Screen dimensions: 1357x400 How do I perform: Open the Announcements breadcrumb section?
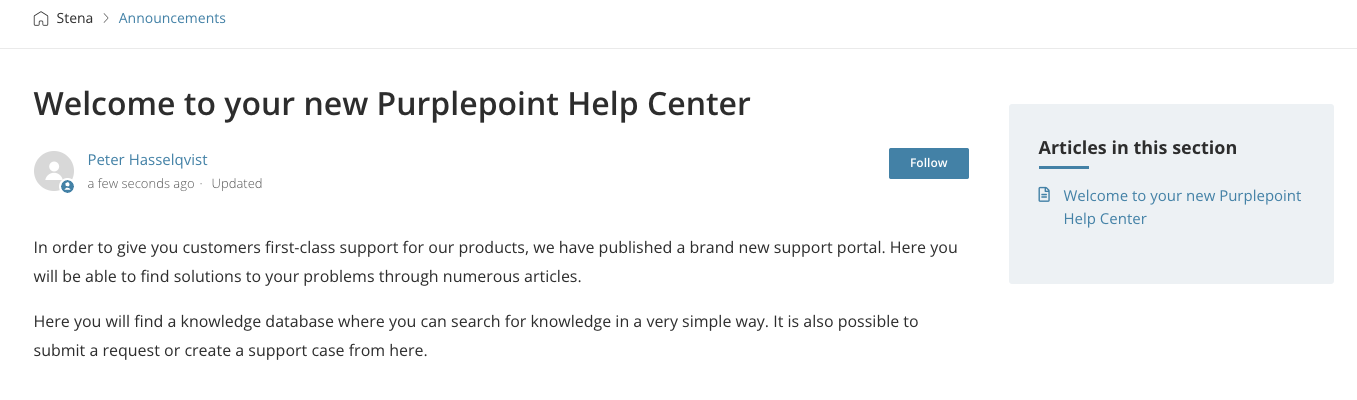(172, 18)
